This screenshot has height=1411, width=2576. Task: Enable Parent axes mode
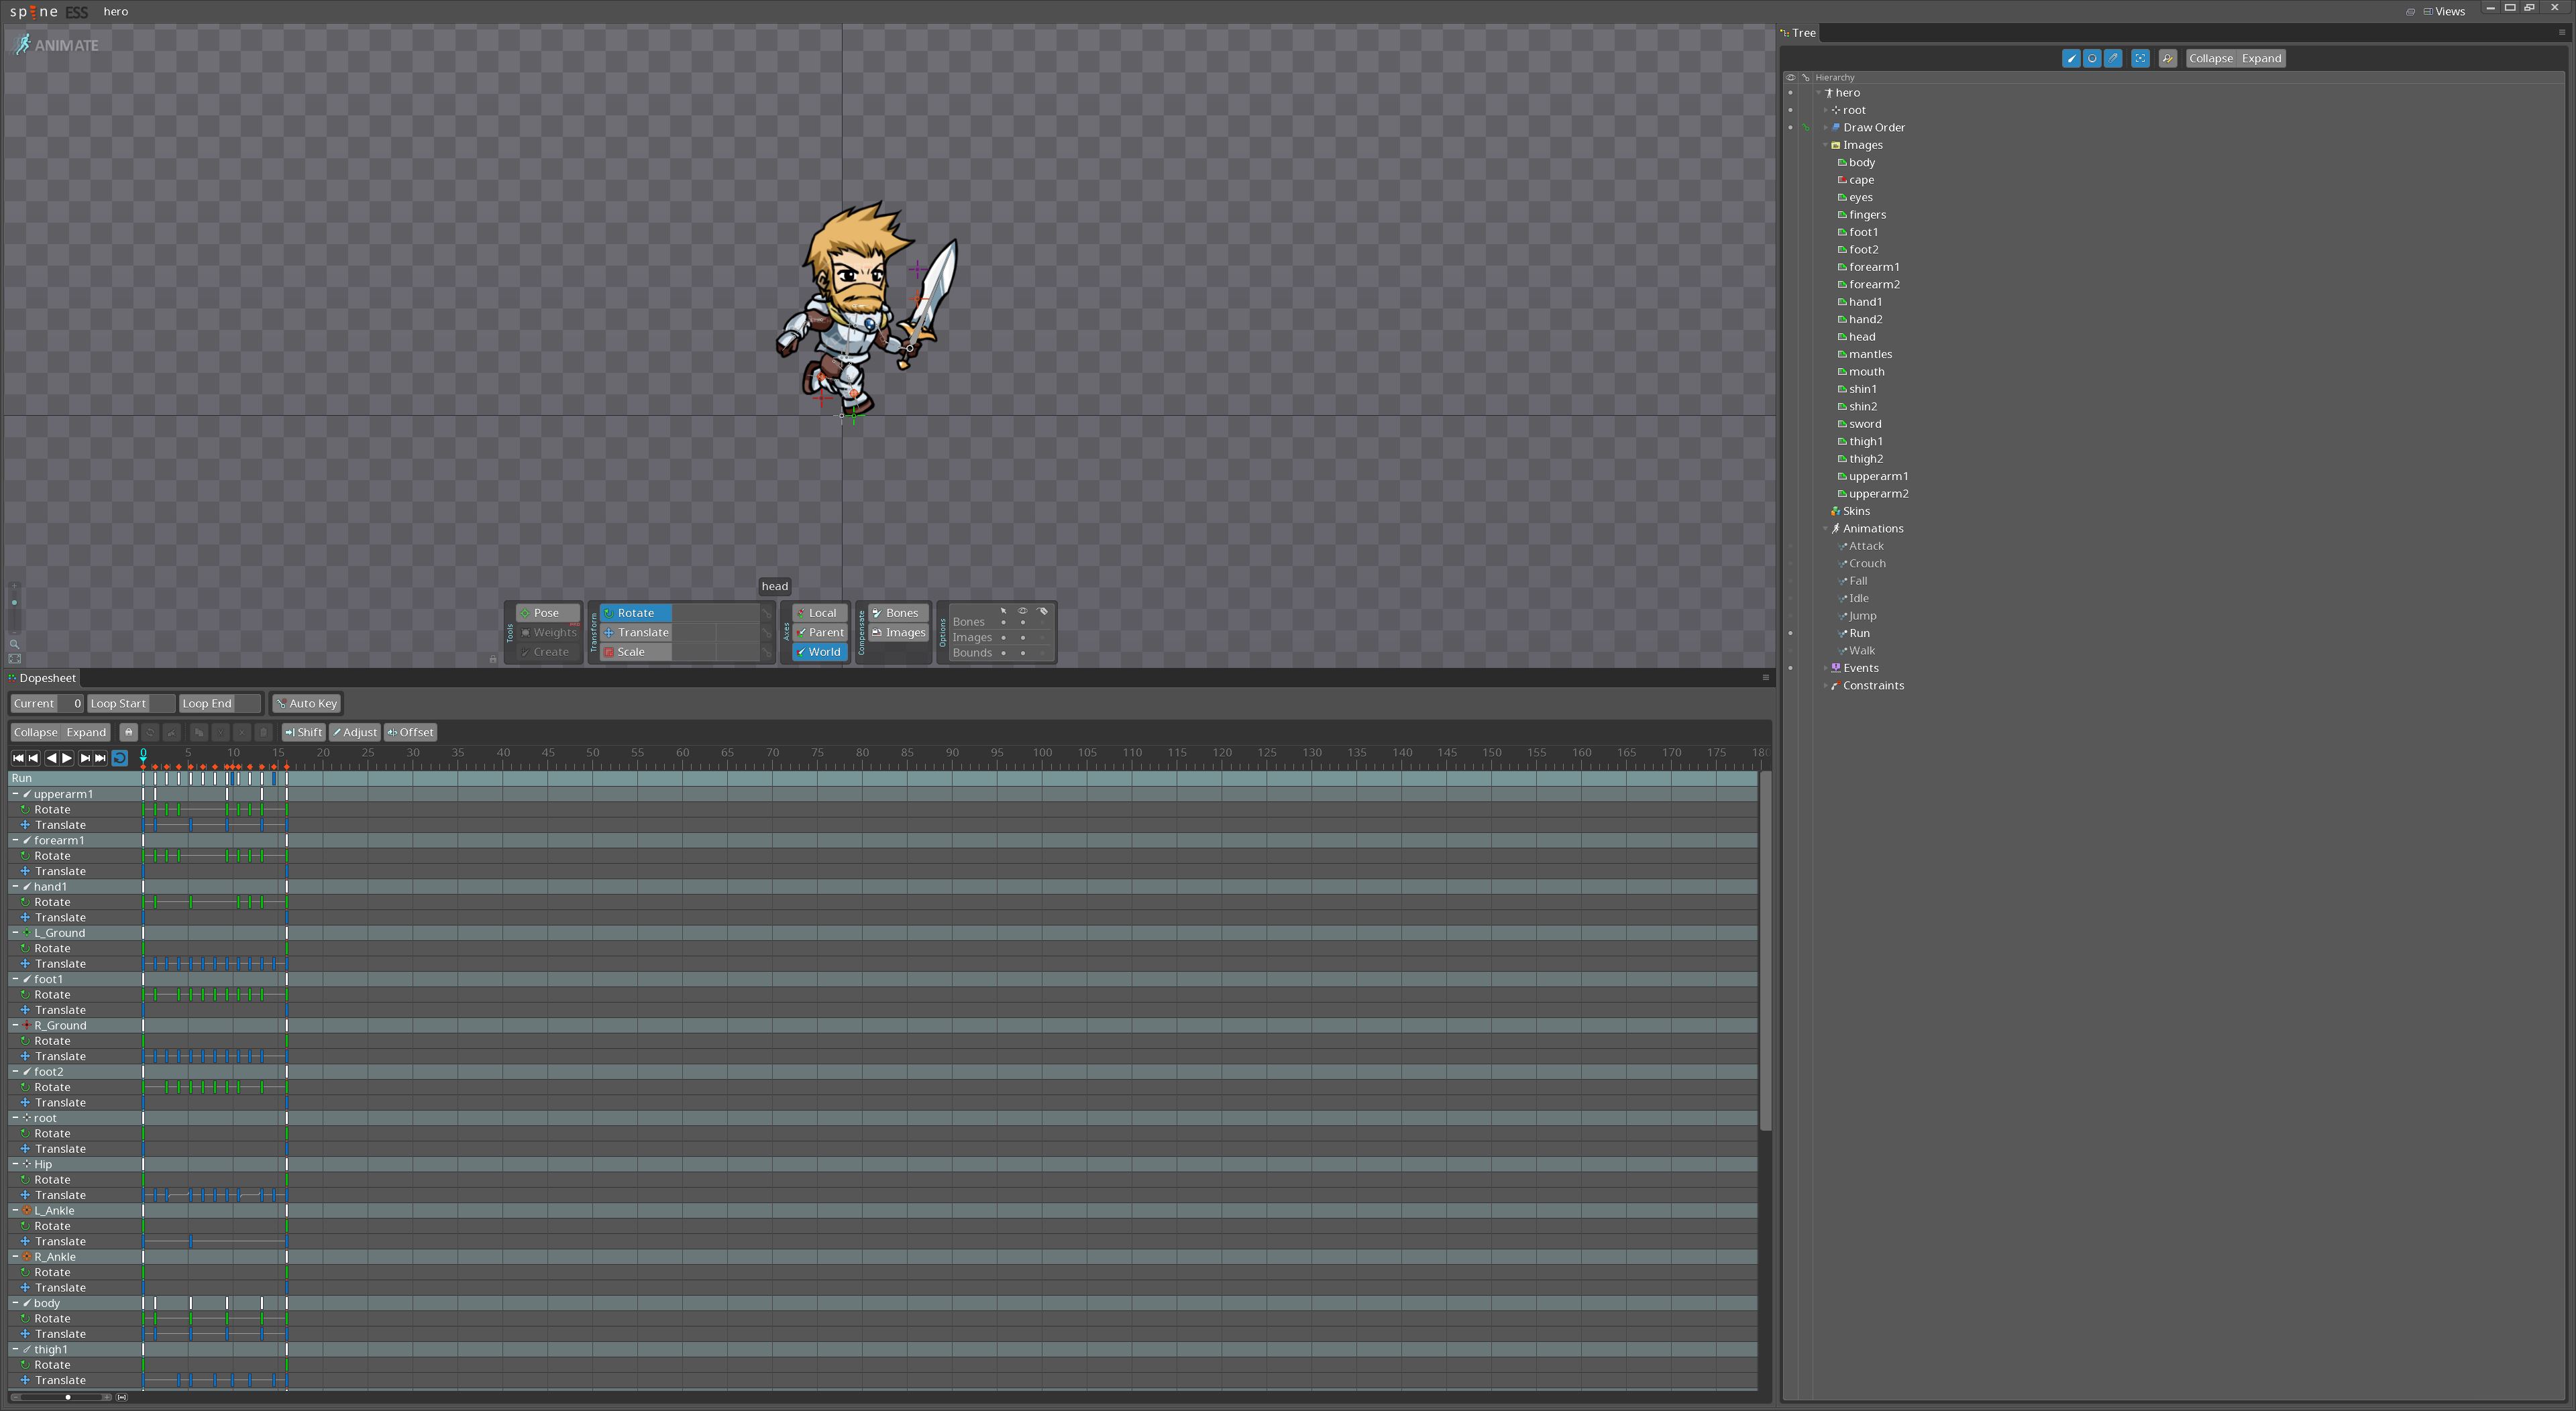pyautogui.click(x=819, y=632)
